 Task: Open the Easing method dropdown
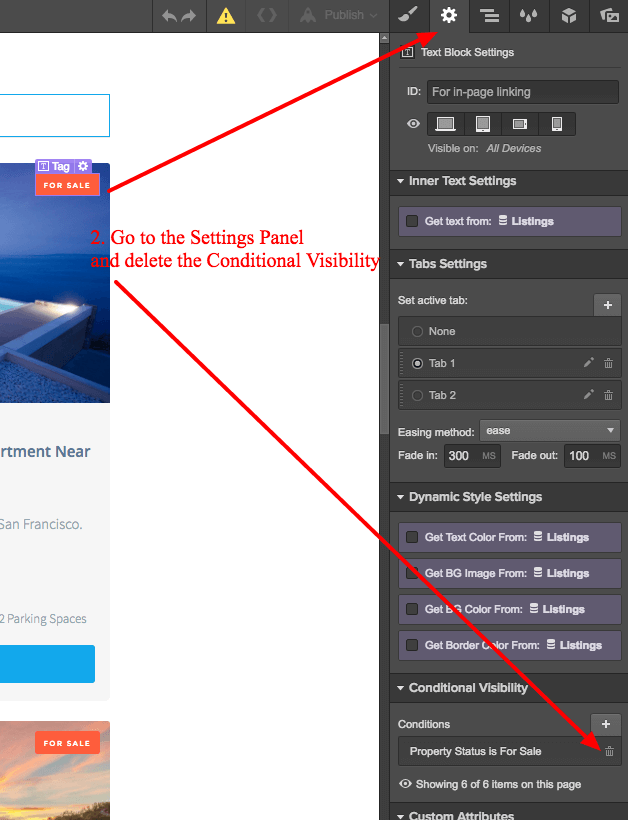550,430
